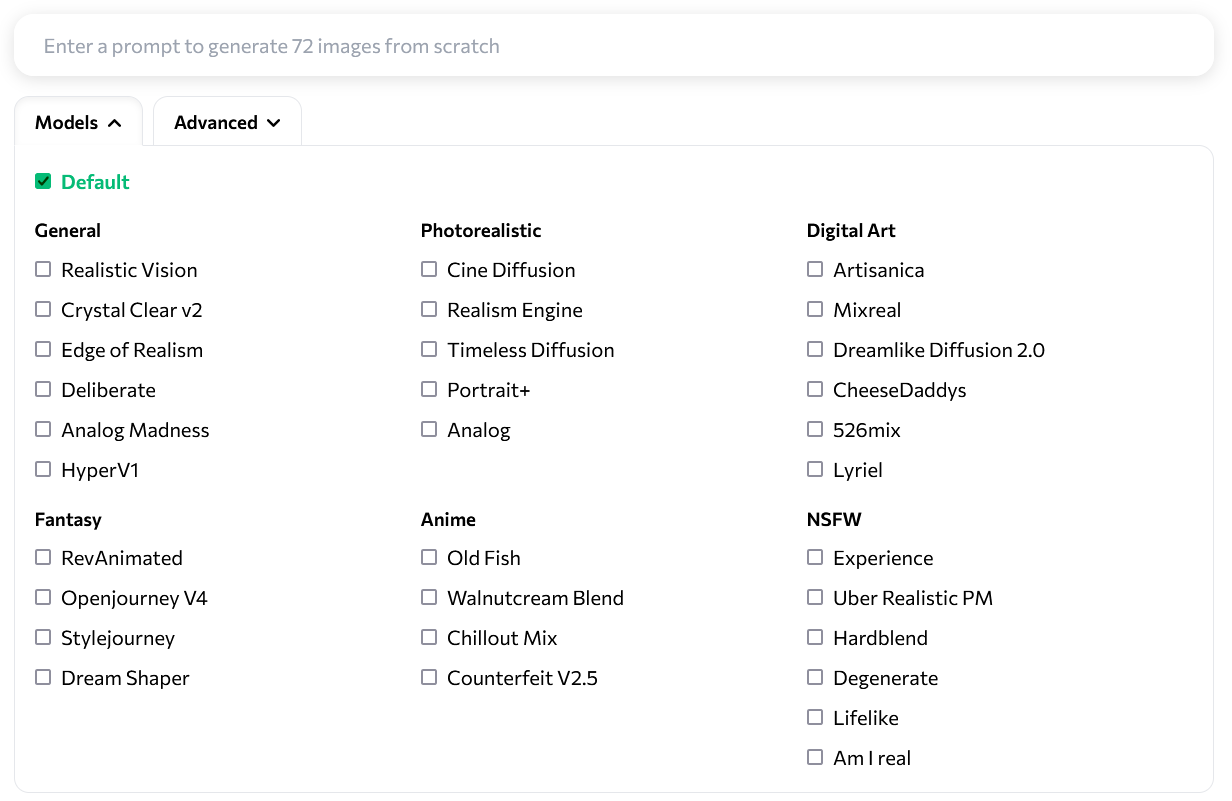Expand the Advanced options tab
Screen dimensions: 1232x801
click(x=227, y=123)
